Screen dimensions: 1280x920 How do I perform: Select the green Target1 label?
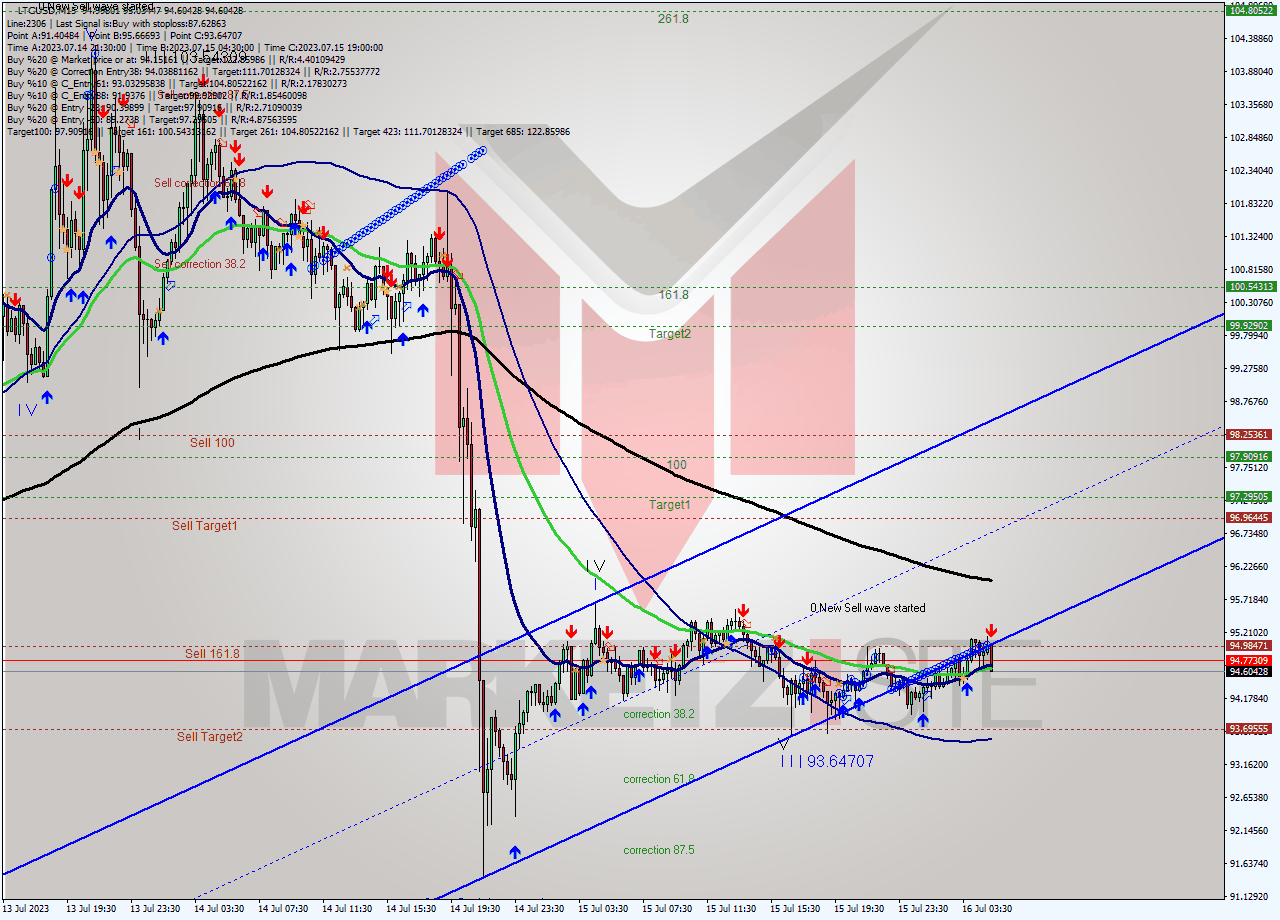click(670, 505)
